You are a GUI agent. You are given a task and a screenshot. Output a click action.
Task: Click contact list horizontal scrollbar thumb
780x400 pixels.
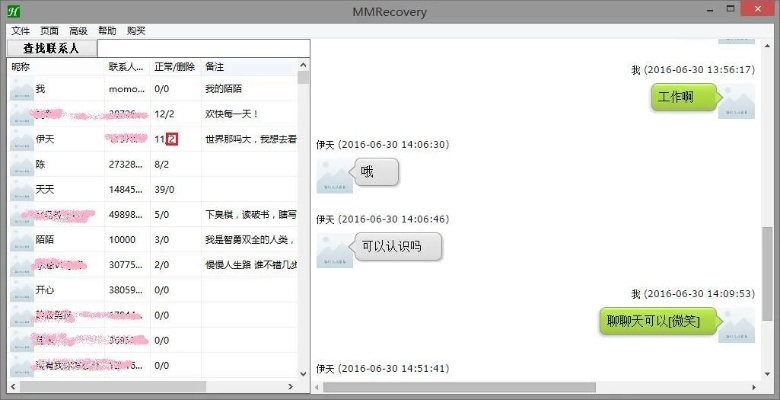[112, 387]
